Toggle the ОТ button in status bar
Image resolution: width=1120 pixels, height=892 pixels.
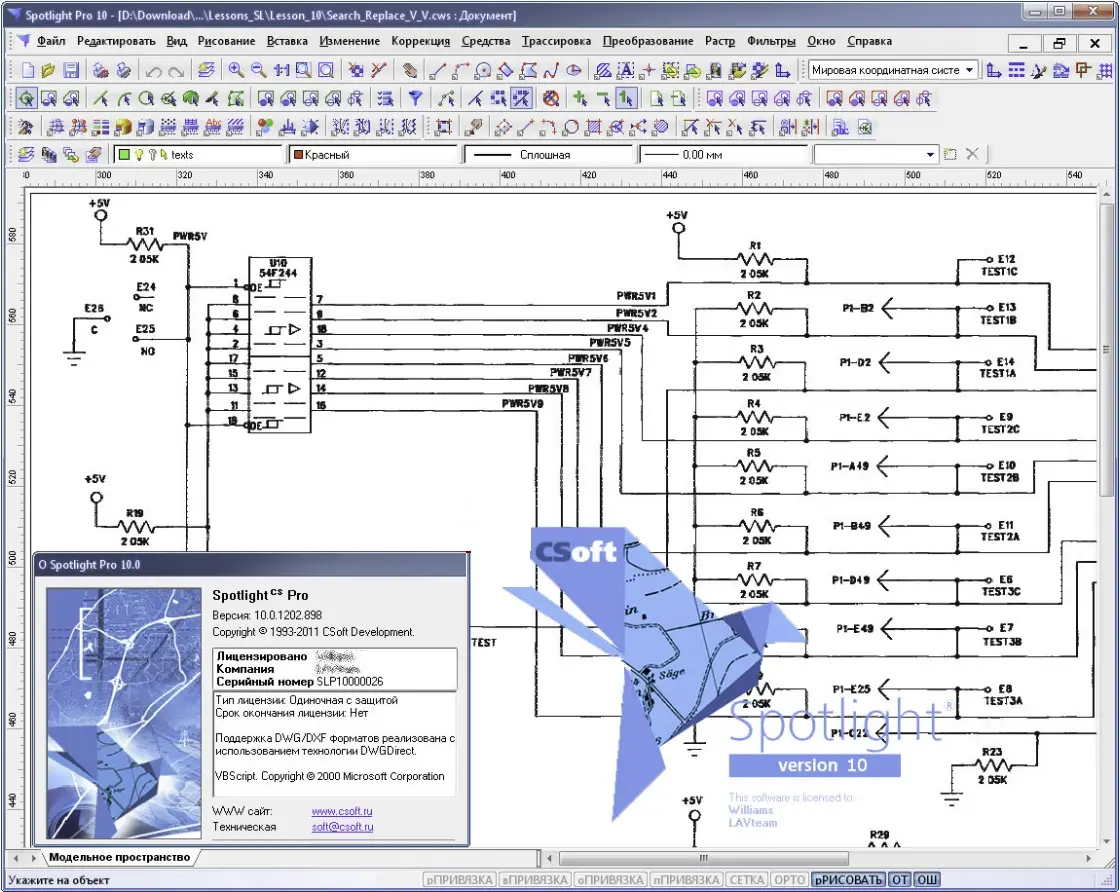900,880
